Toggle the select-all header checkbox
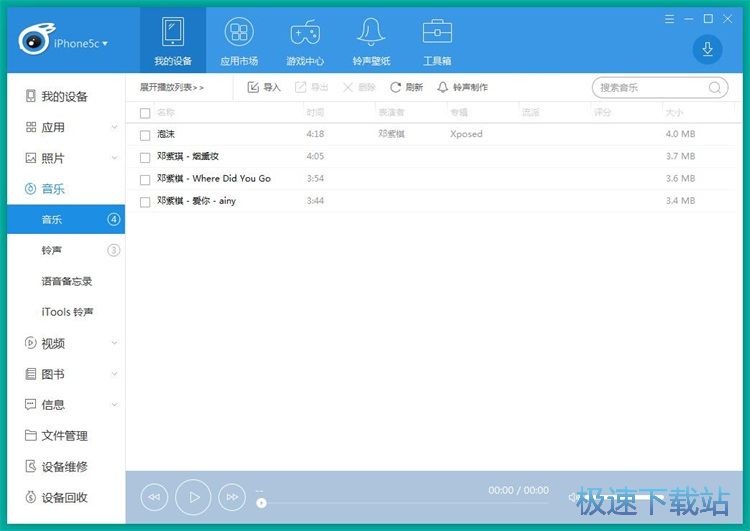750x531 pixels. tap(145, 113)
